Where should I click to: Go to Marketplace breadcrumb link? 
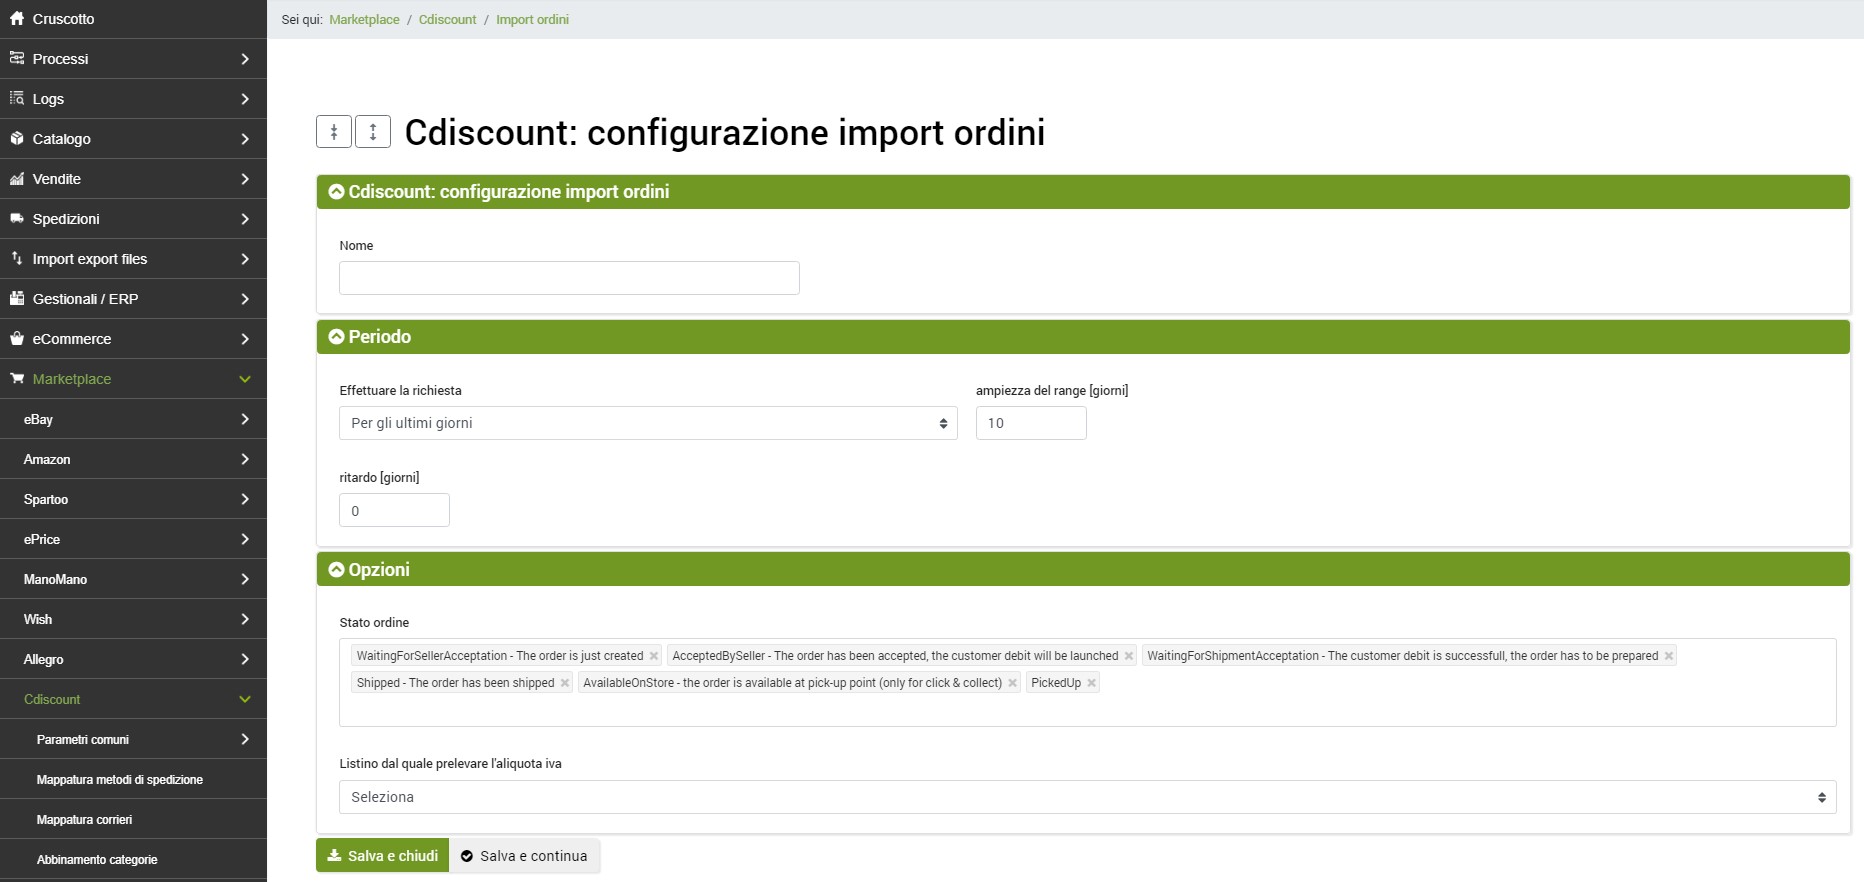(364, 20)
